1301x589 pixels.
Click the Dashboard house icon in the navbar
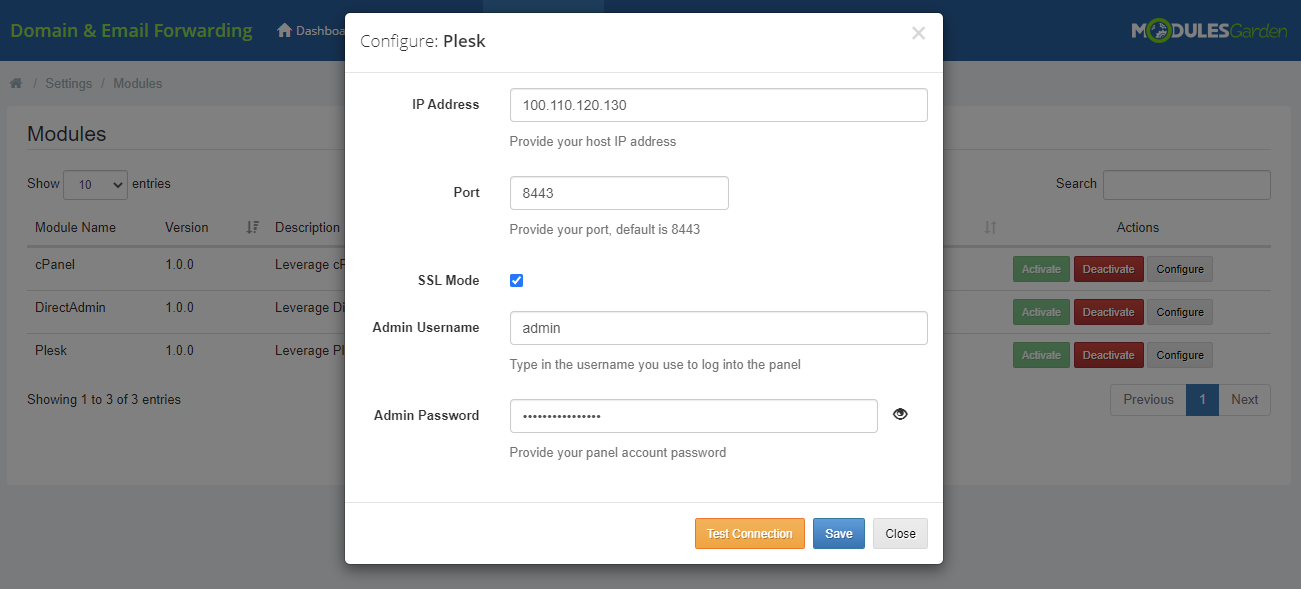(x=283, y=30)
